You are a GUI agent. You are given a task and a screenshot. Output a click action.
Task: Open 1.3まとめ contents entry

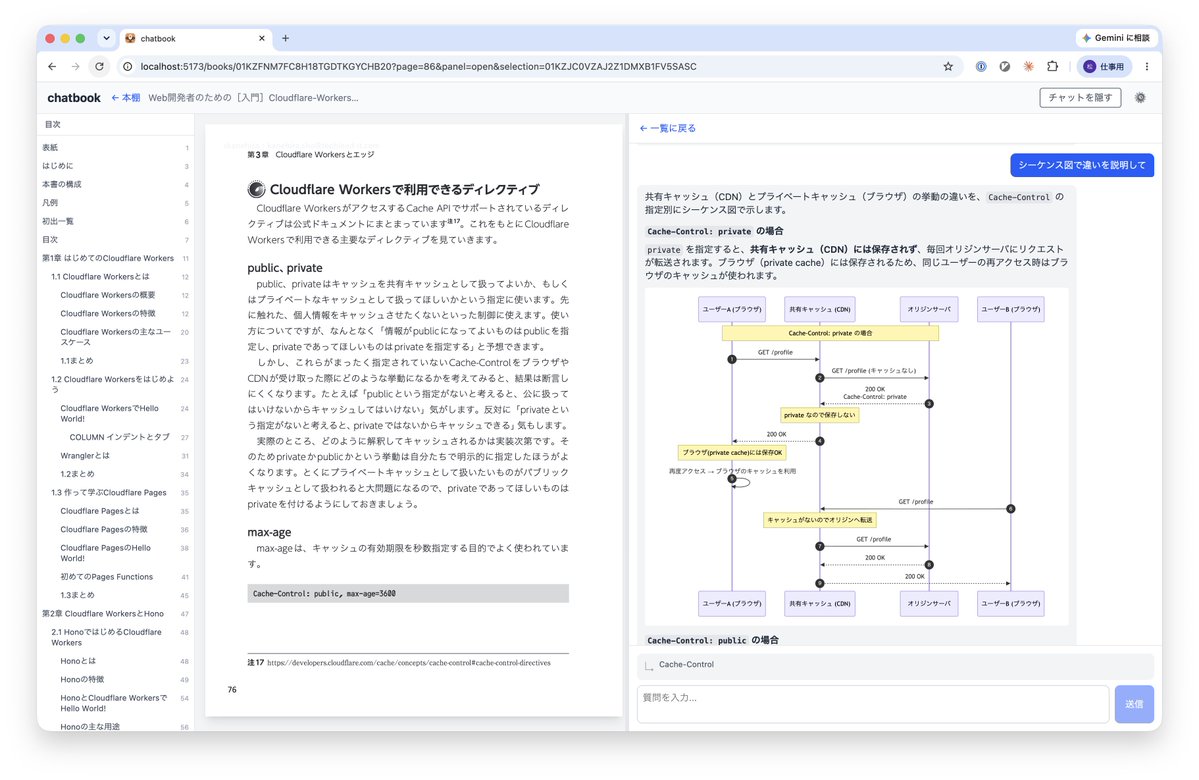tap(115, 596)
